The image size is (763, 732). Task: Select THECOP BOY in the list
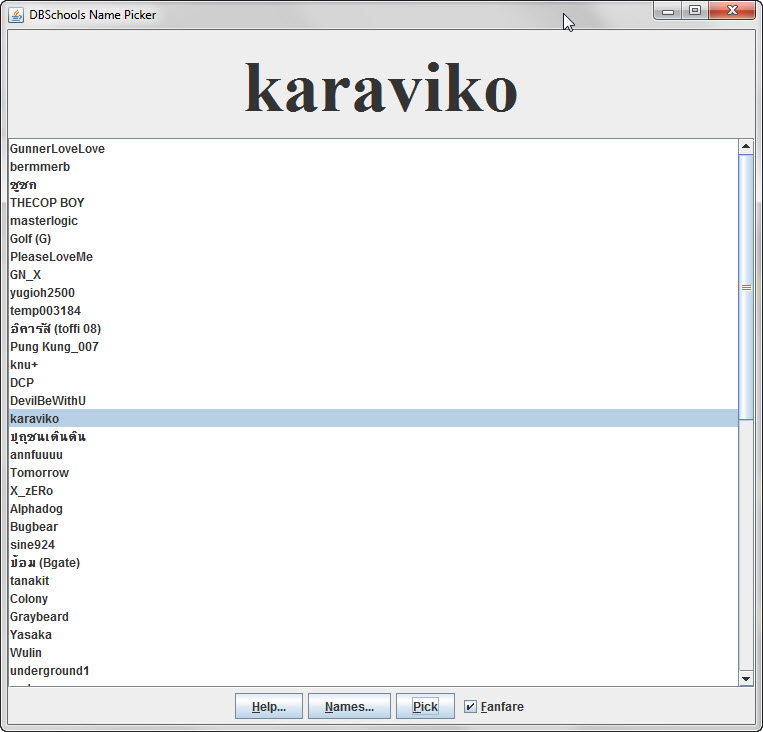(x=373, y=203)
